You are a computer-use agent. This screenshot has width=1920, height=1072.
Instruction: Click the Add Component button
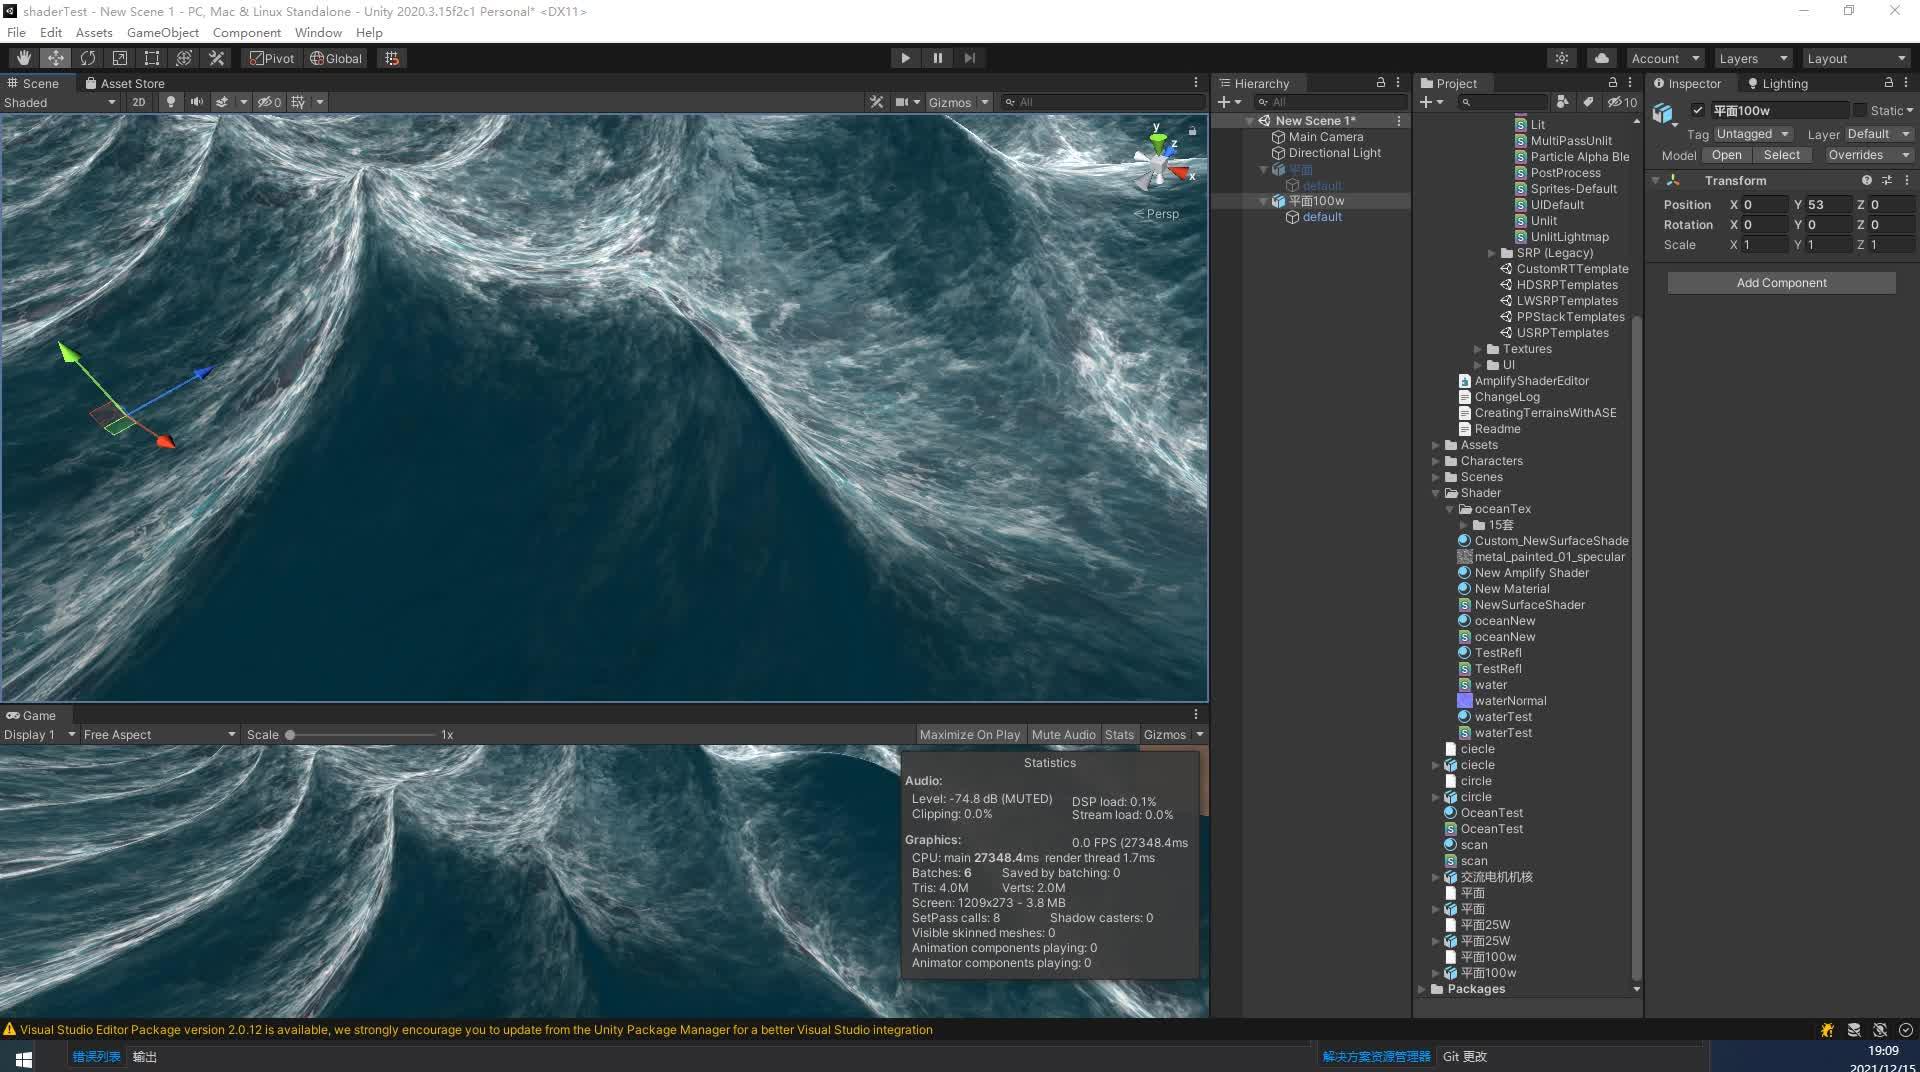click(1781, 283)
